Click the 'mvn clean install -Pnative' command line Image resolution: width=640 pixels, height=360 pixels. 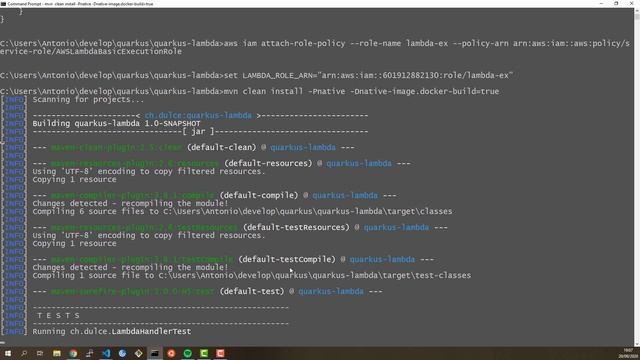[249, 91]
